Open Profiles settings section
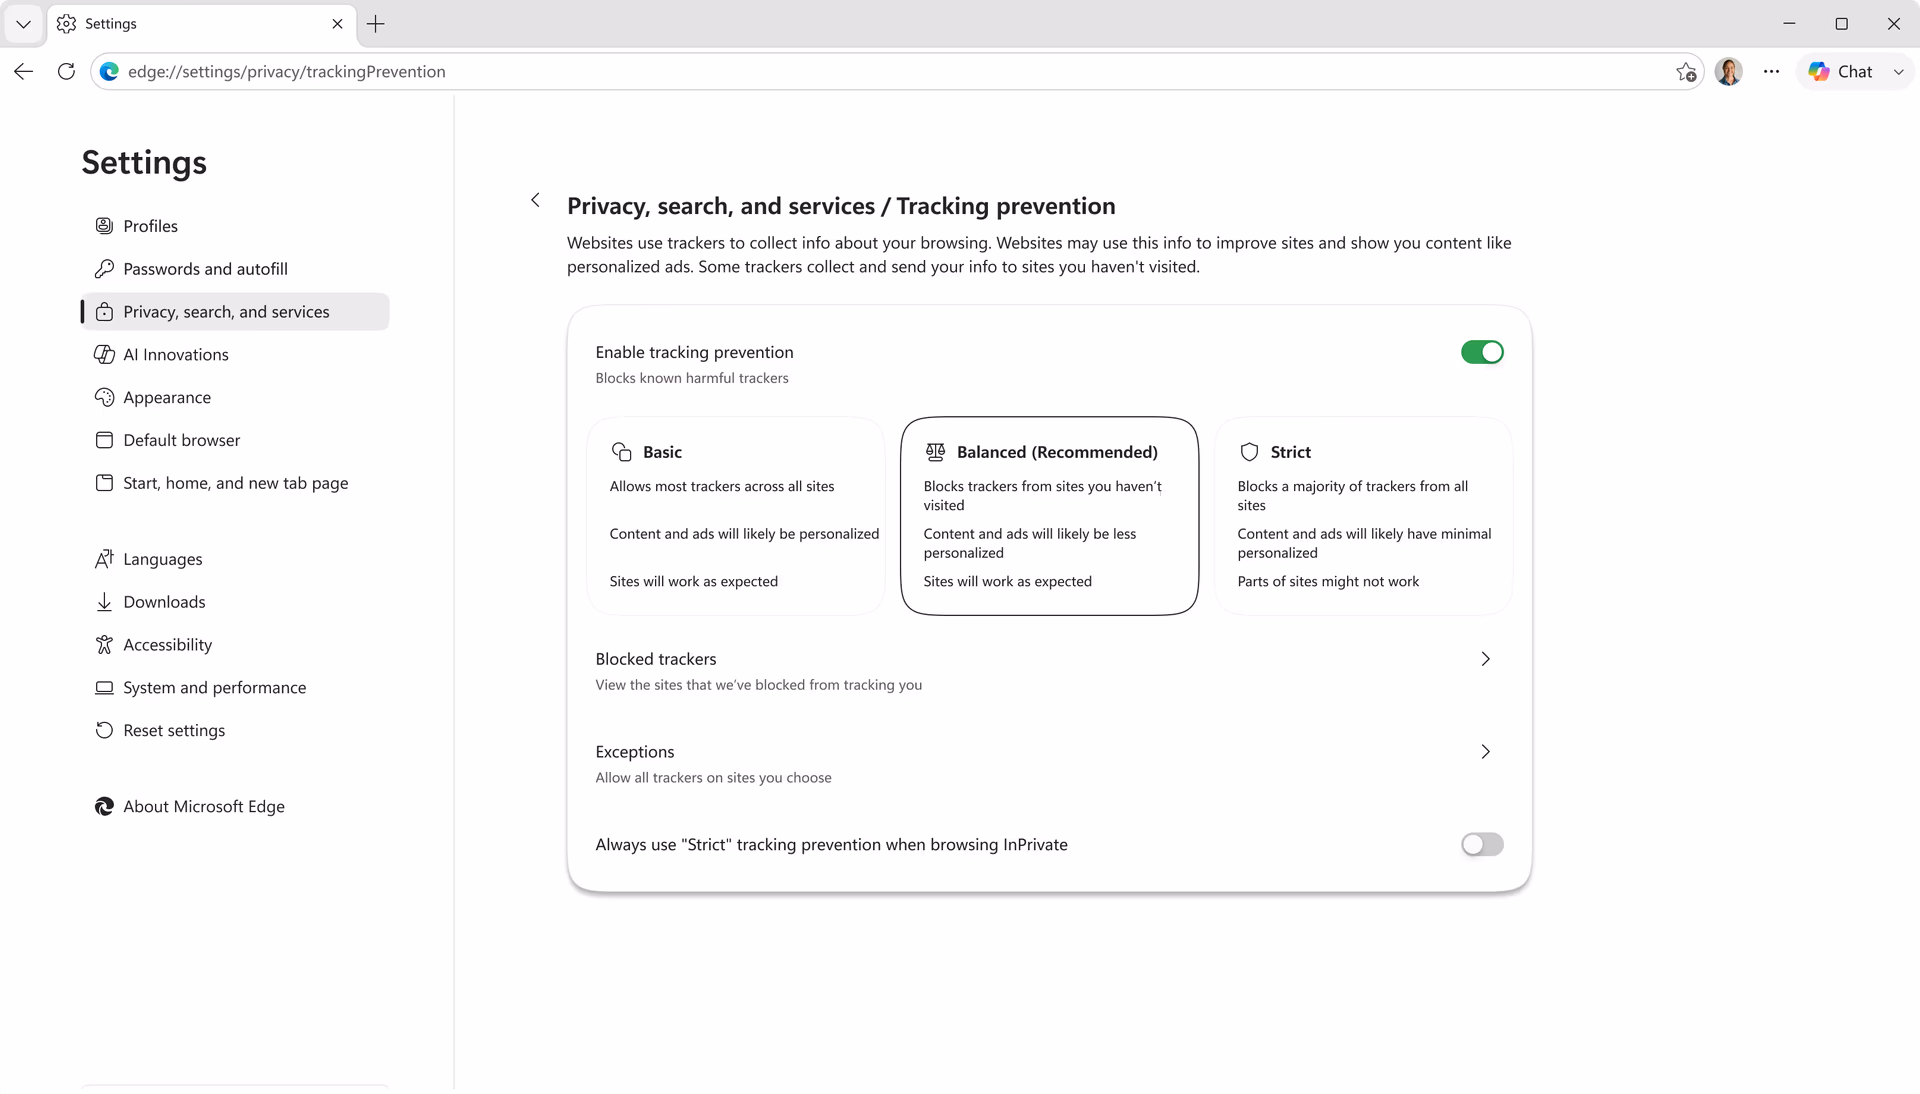 point(236,226)
